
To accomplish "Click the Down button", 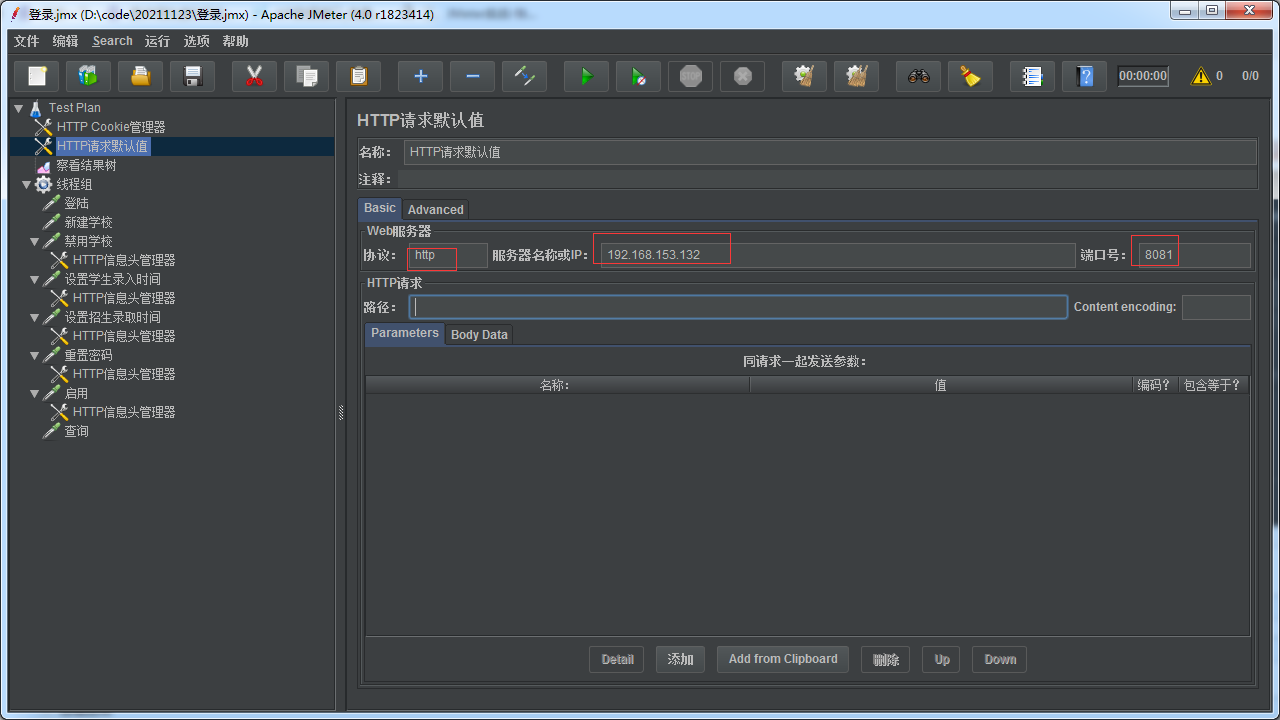I will click(x=1000, y=659).
